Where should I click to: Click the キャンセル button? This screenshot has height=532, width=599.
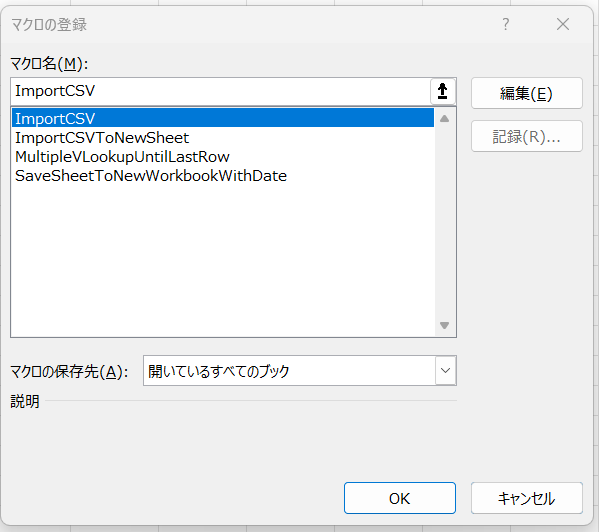point(527,498)
